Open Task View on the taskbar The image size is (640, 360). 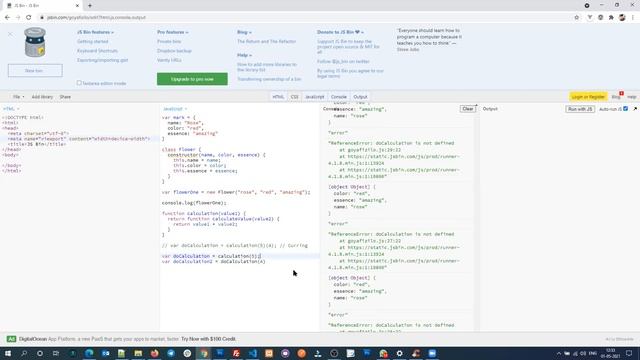click(x=56, y=353)
